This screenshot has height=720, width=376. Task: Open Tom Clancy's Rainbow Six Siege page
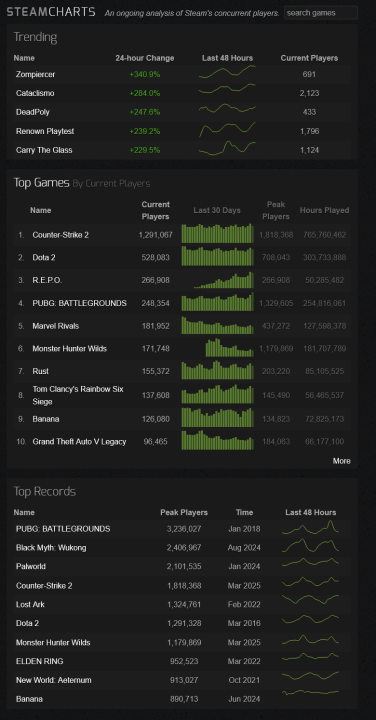point(78,395)
